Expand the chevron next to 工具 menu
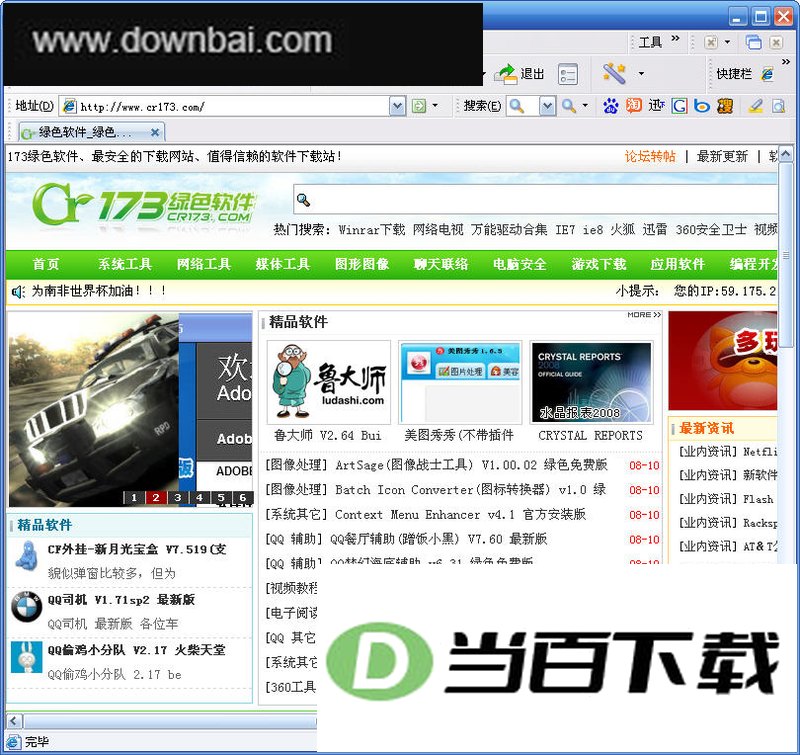Image resolution: width=800 pixels, height=755 pixels. [675, 38]
